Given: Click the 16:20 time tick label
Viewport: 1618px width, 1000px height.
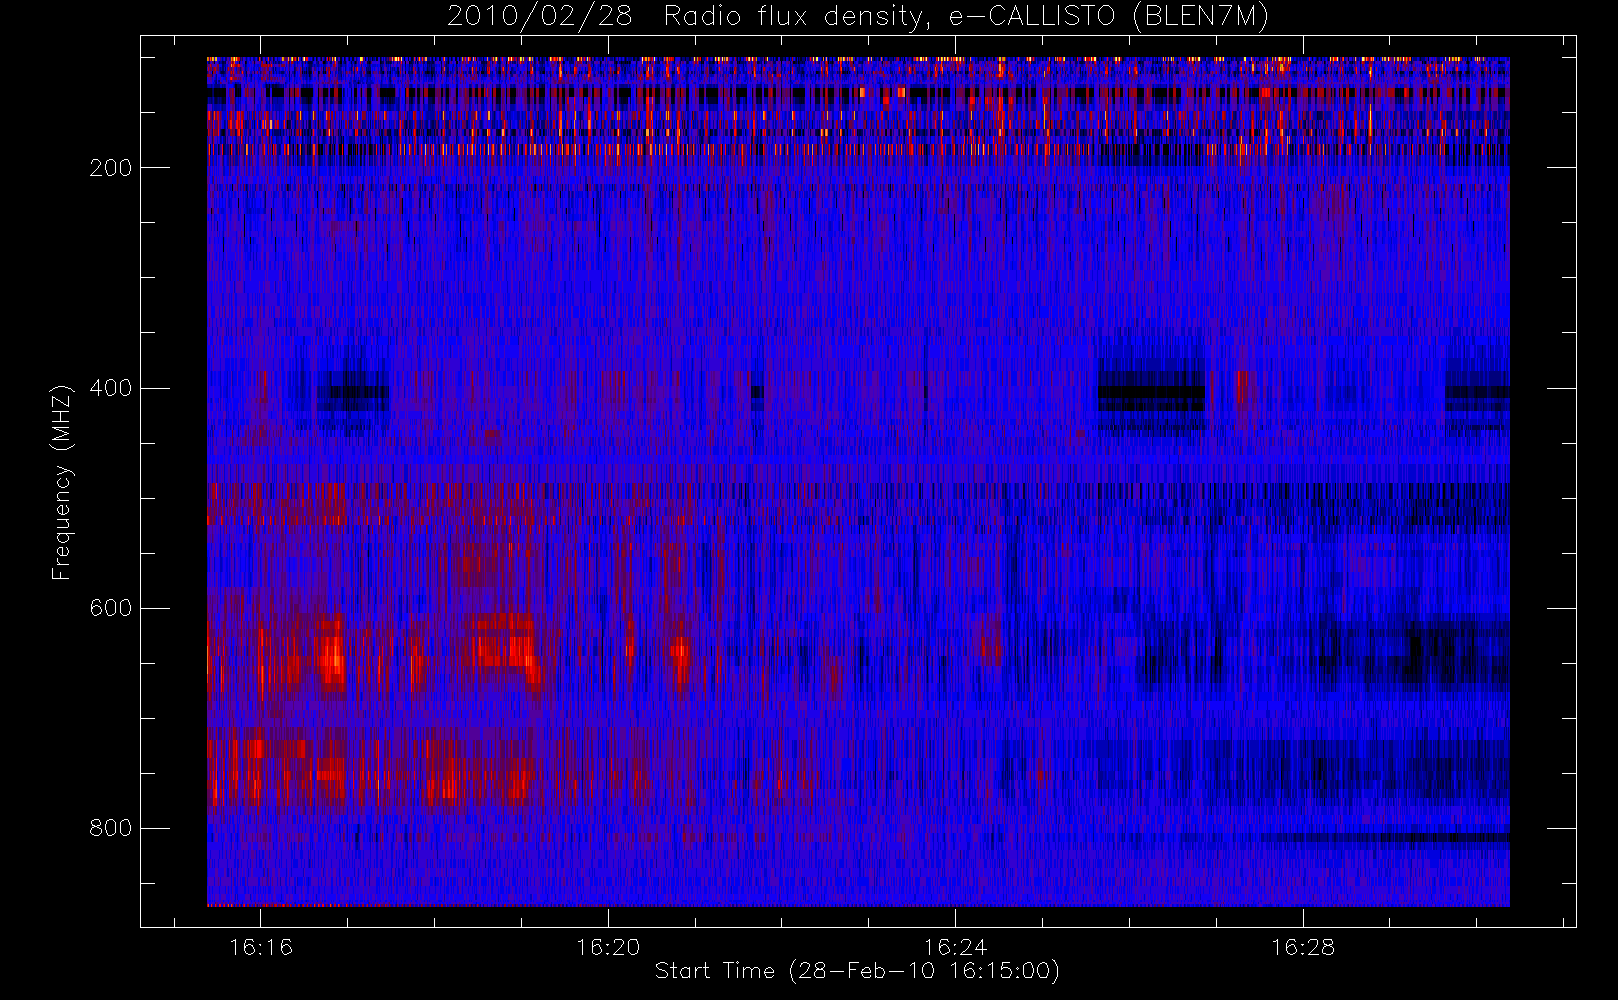Looking at the screenshot, I should click(608, 947).
